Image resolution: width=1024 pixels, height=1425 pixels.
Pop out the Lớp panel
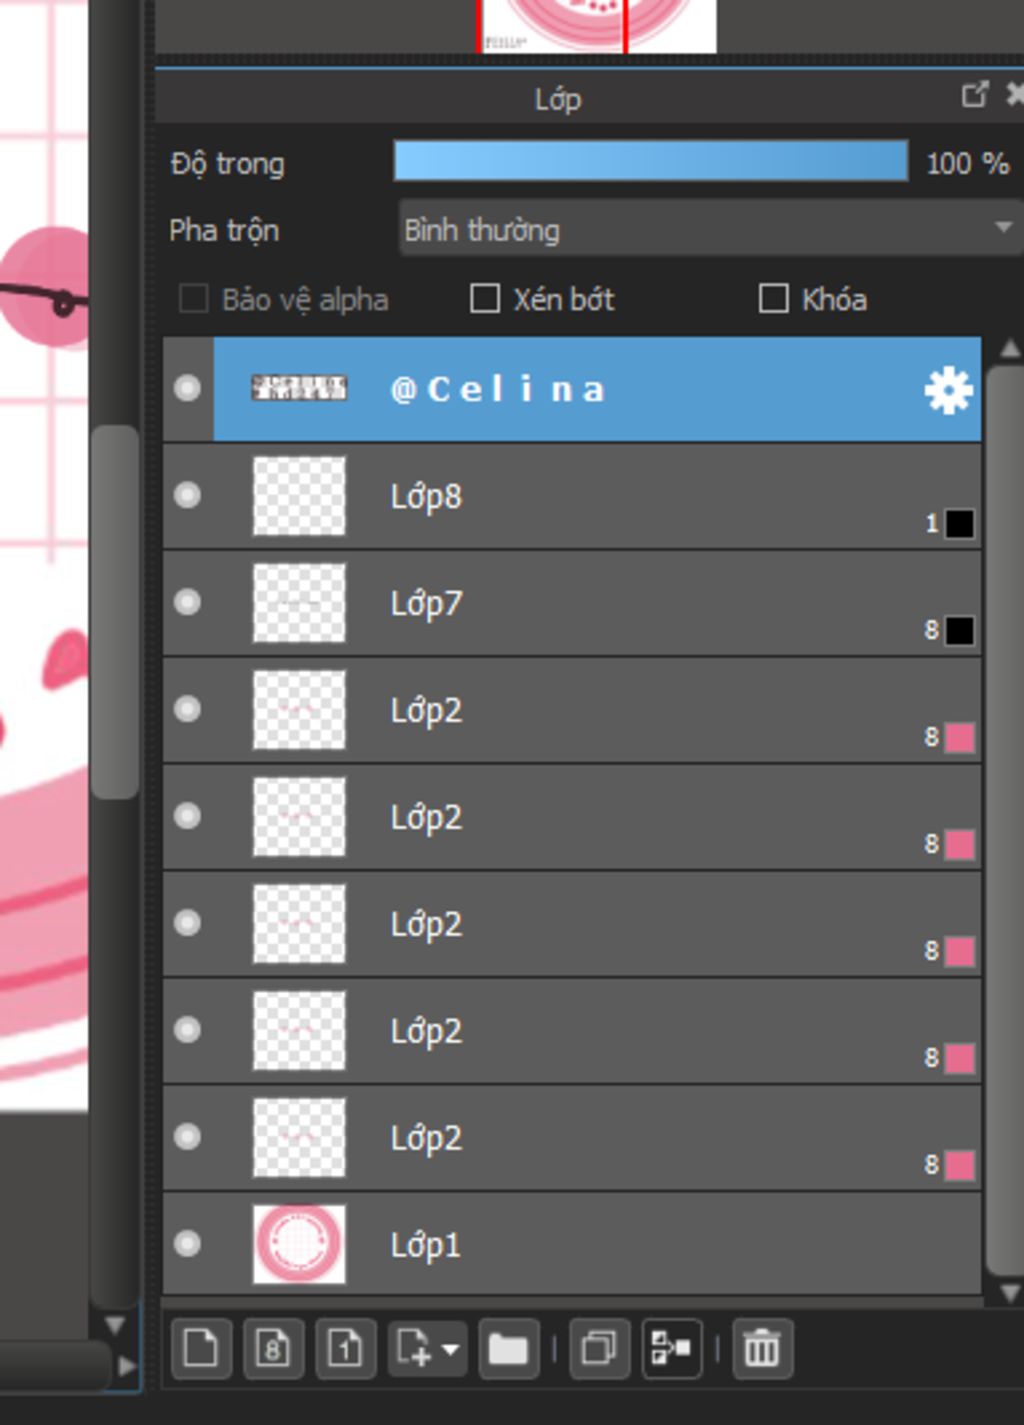point(974,95)
